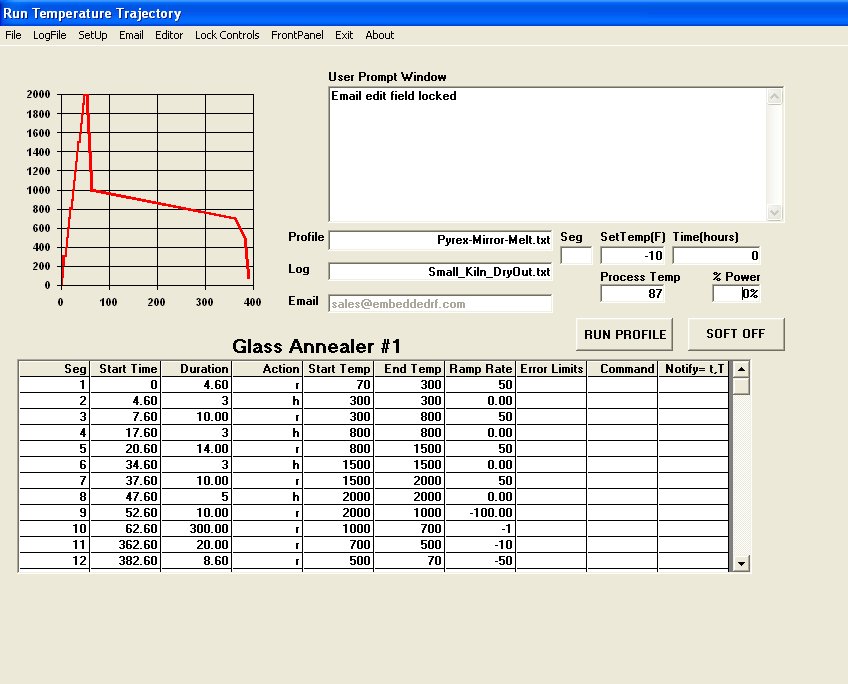Image resolution: width=848 pixels, height=684 pixels.
Task: Click the temperature trajectory graph
Action: [x=157, y=190]
